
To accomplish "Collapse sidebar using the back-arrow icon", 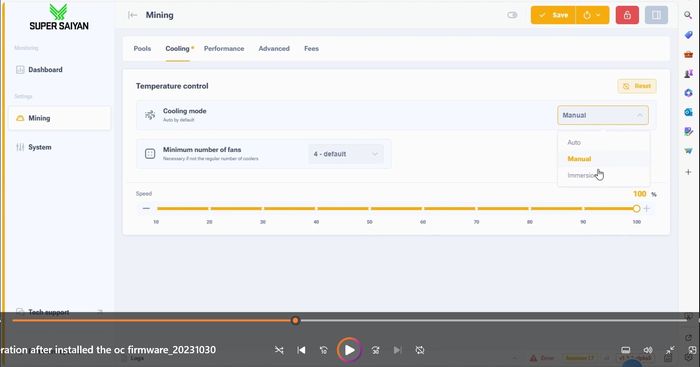I will 133,15.
